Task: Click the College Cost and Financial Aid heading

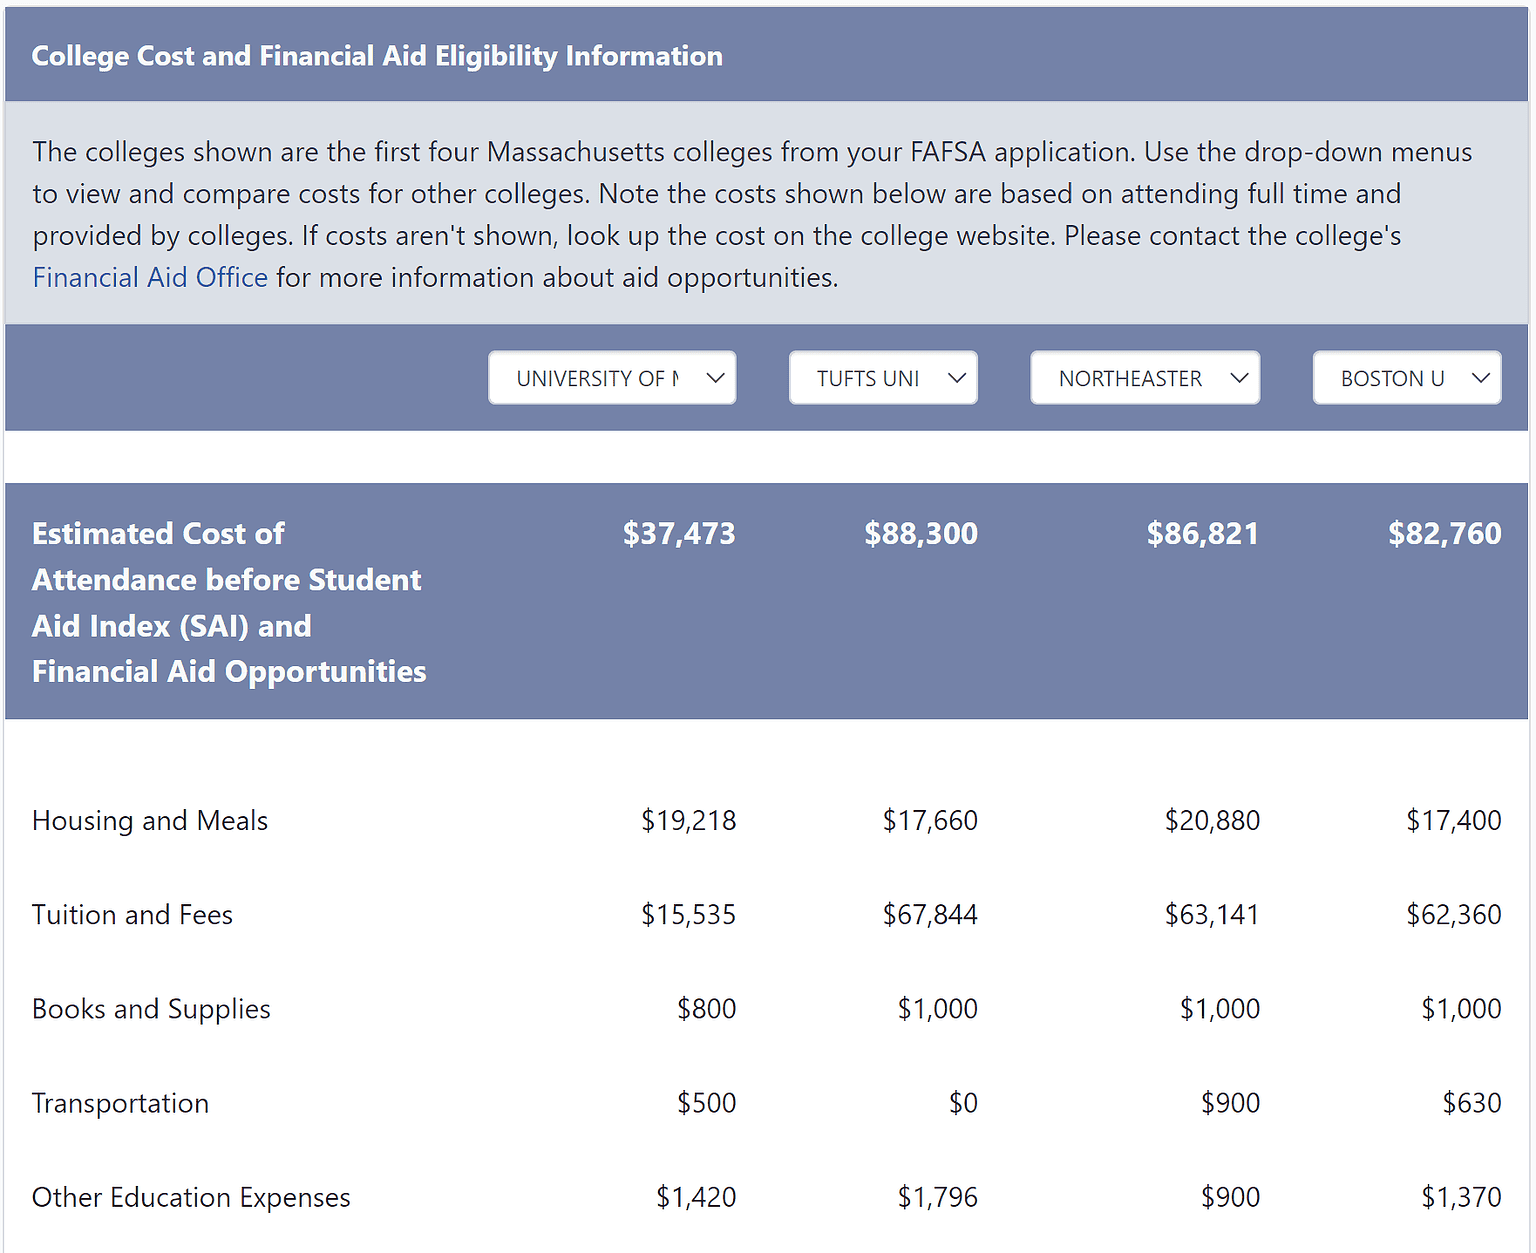Action: pyautogui.click(x=377, y=56)
